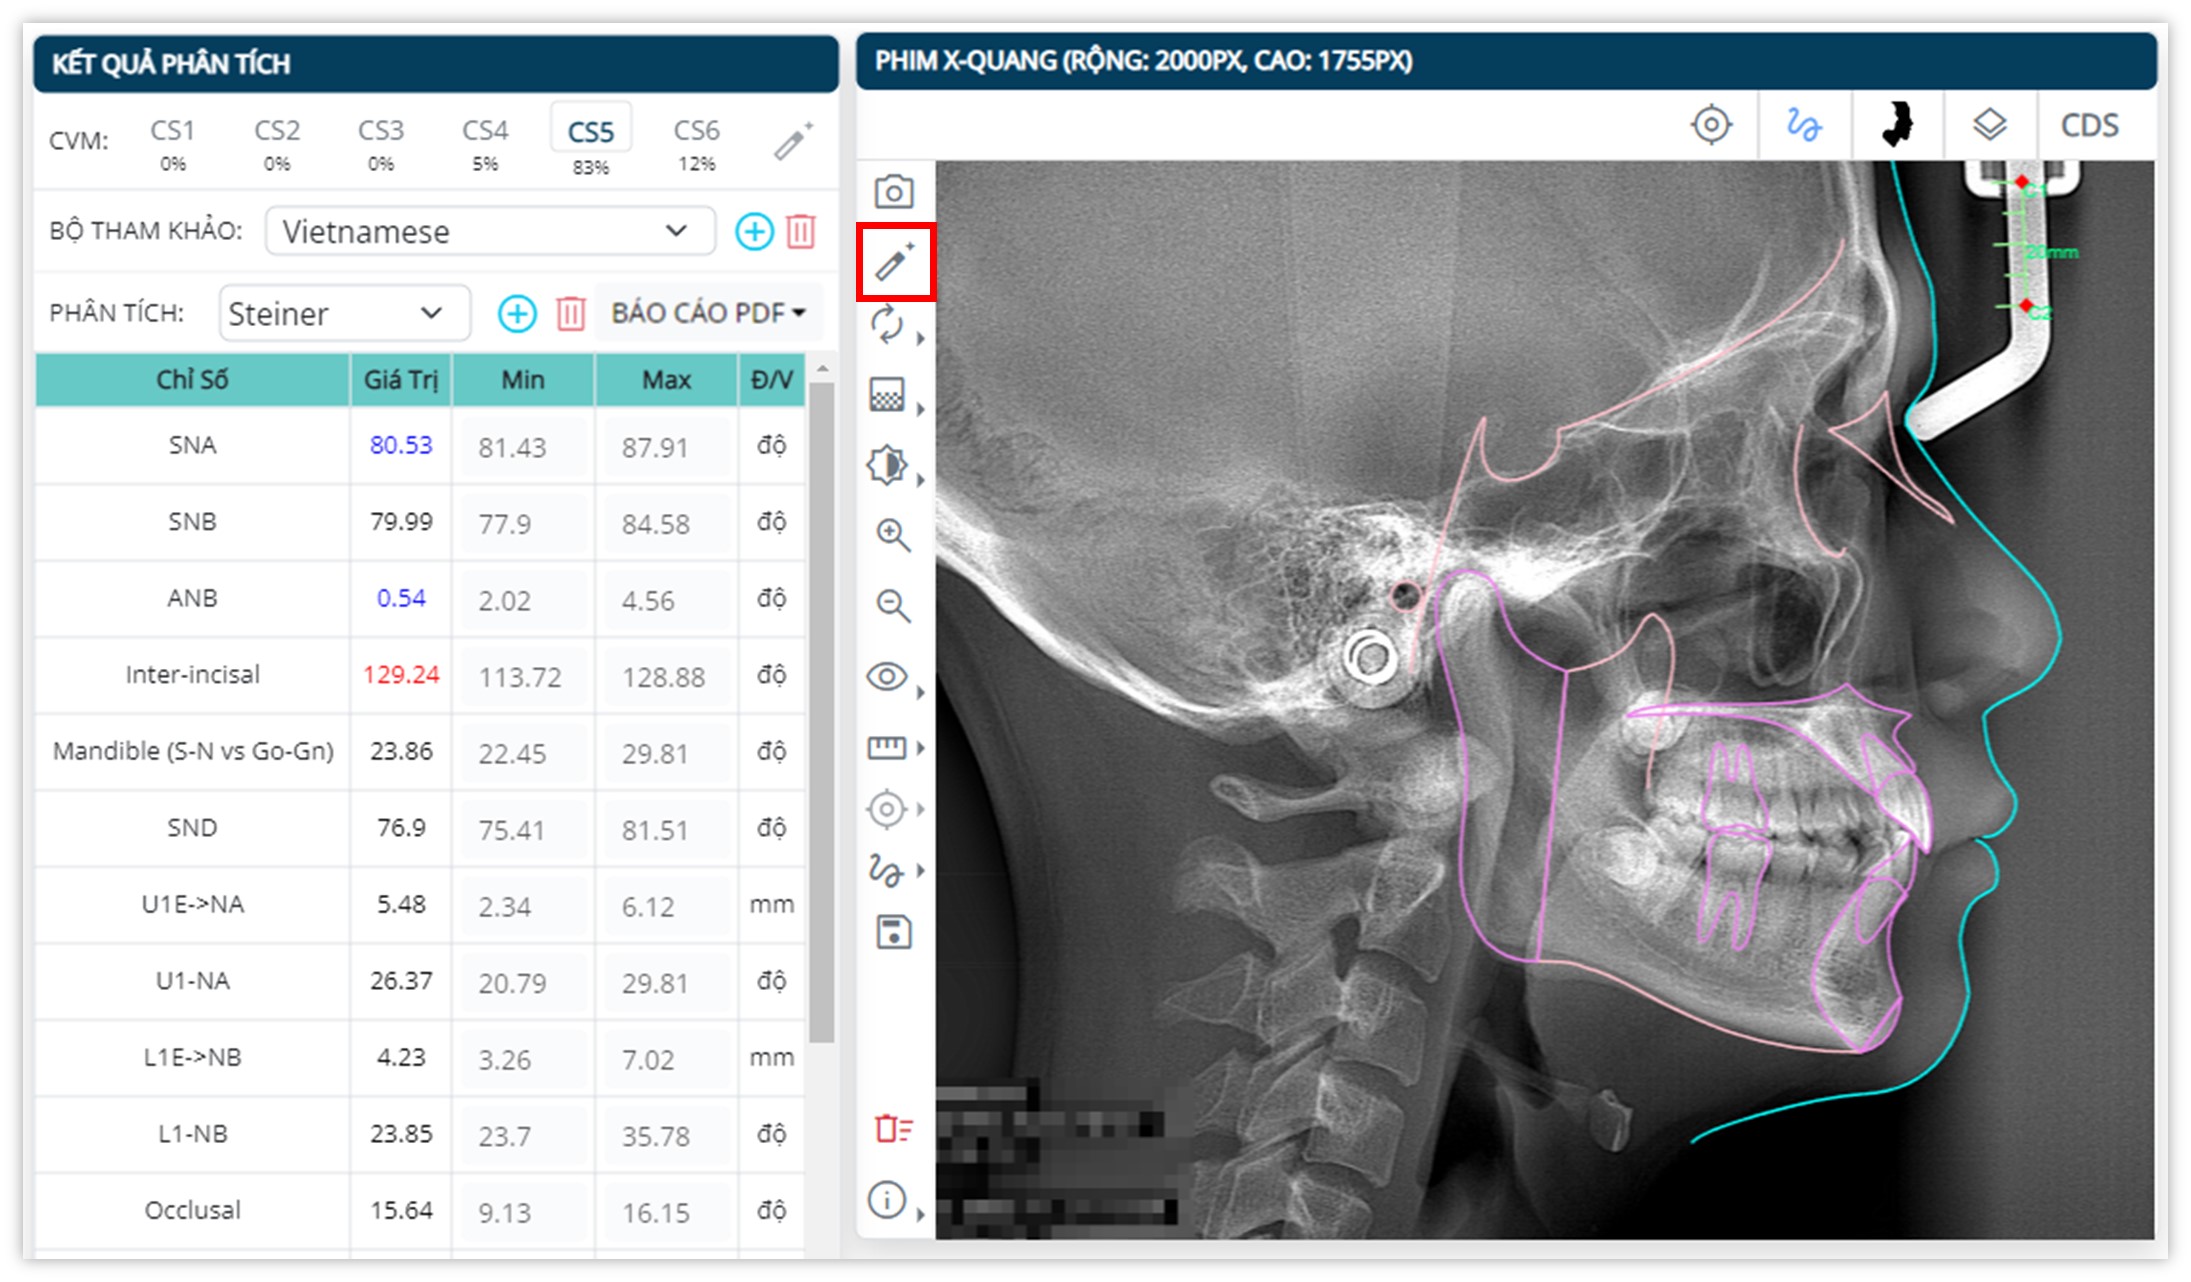Open the layers icon in top toolbar
The width and height of the screenshot is (2191, 1282).
(1990, 125)
